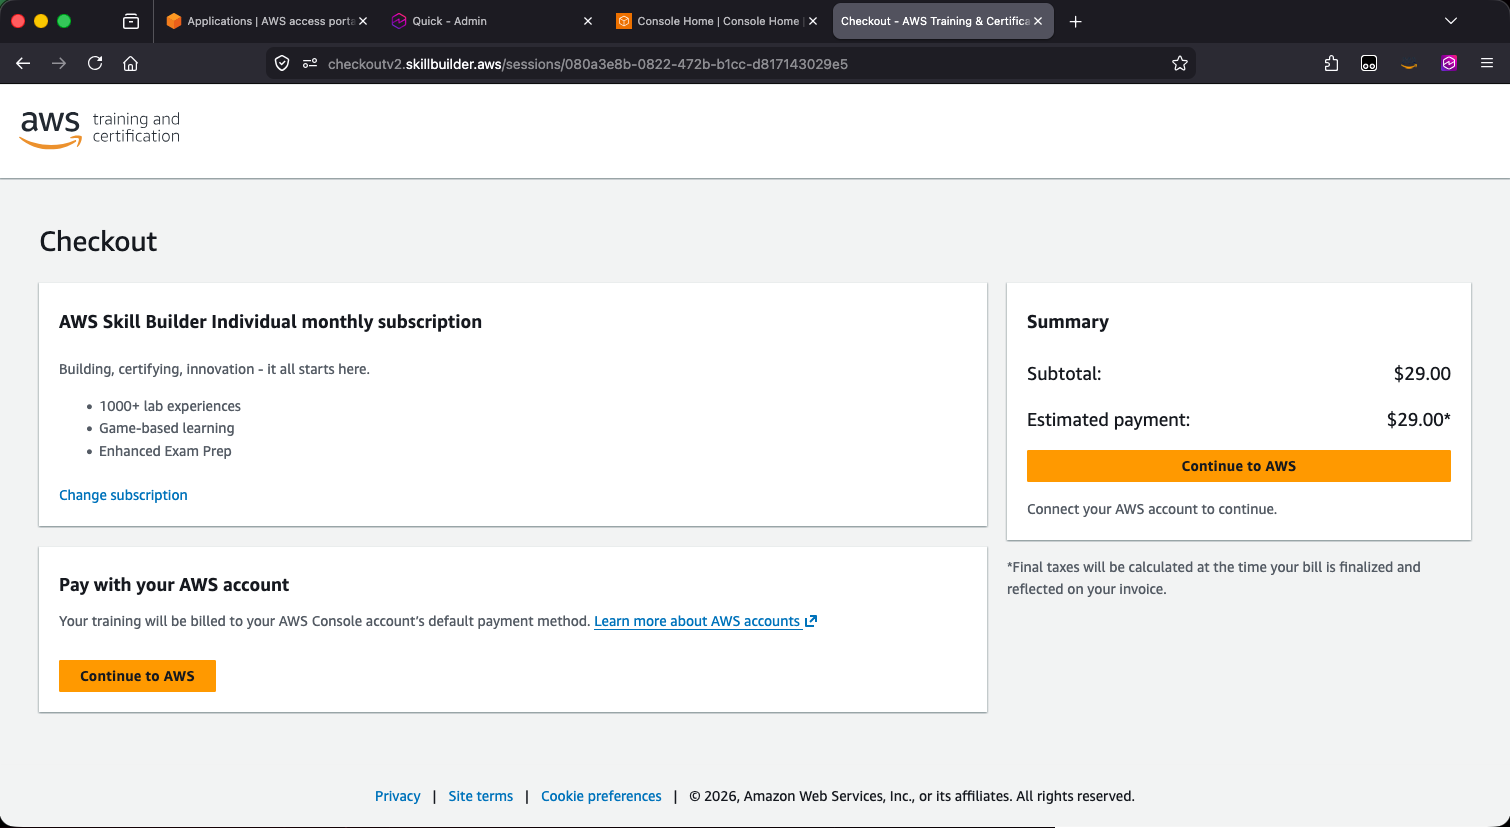1510x828 pixels.
Task: Open the extensions puzzle icon
Action: 1331,63
